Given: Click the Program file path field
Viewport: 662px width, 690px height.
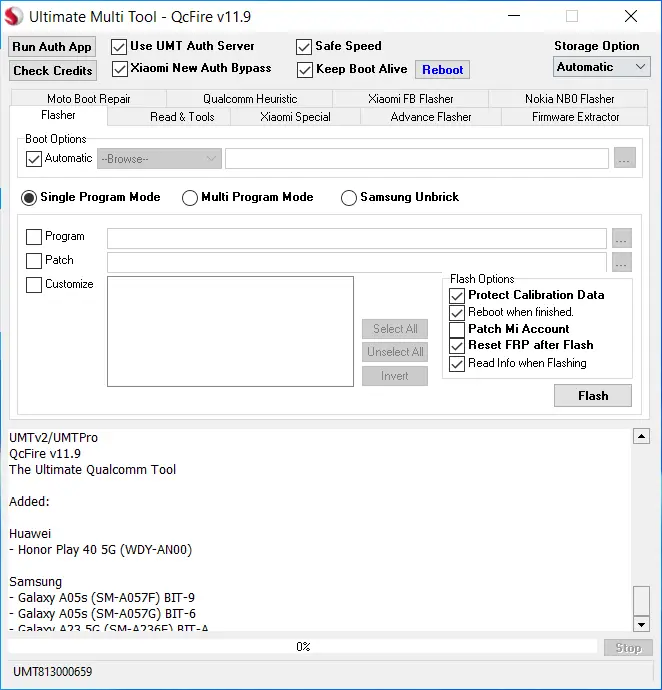Looking at the screenshot, I should pyautogui.click(x=357, y=239).
